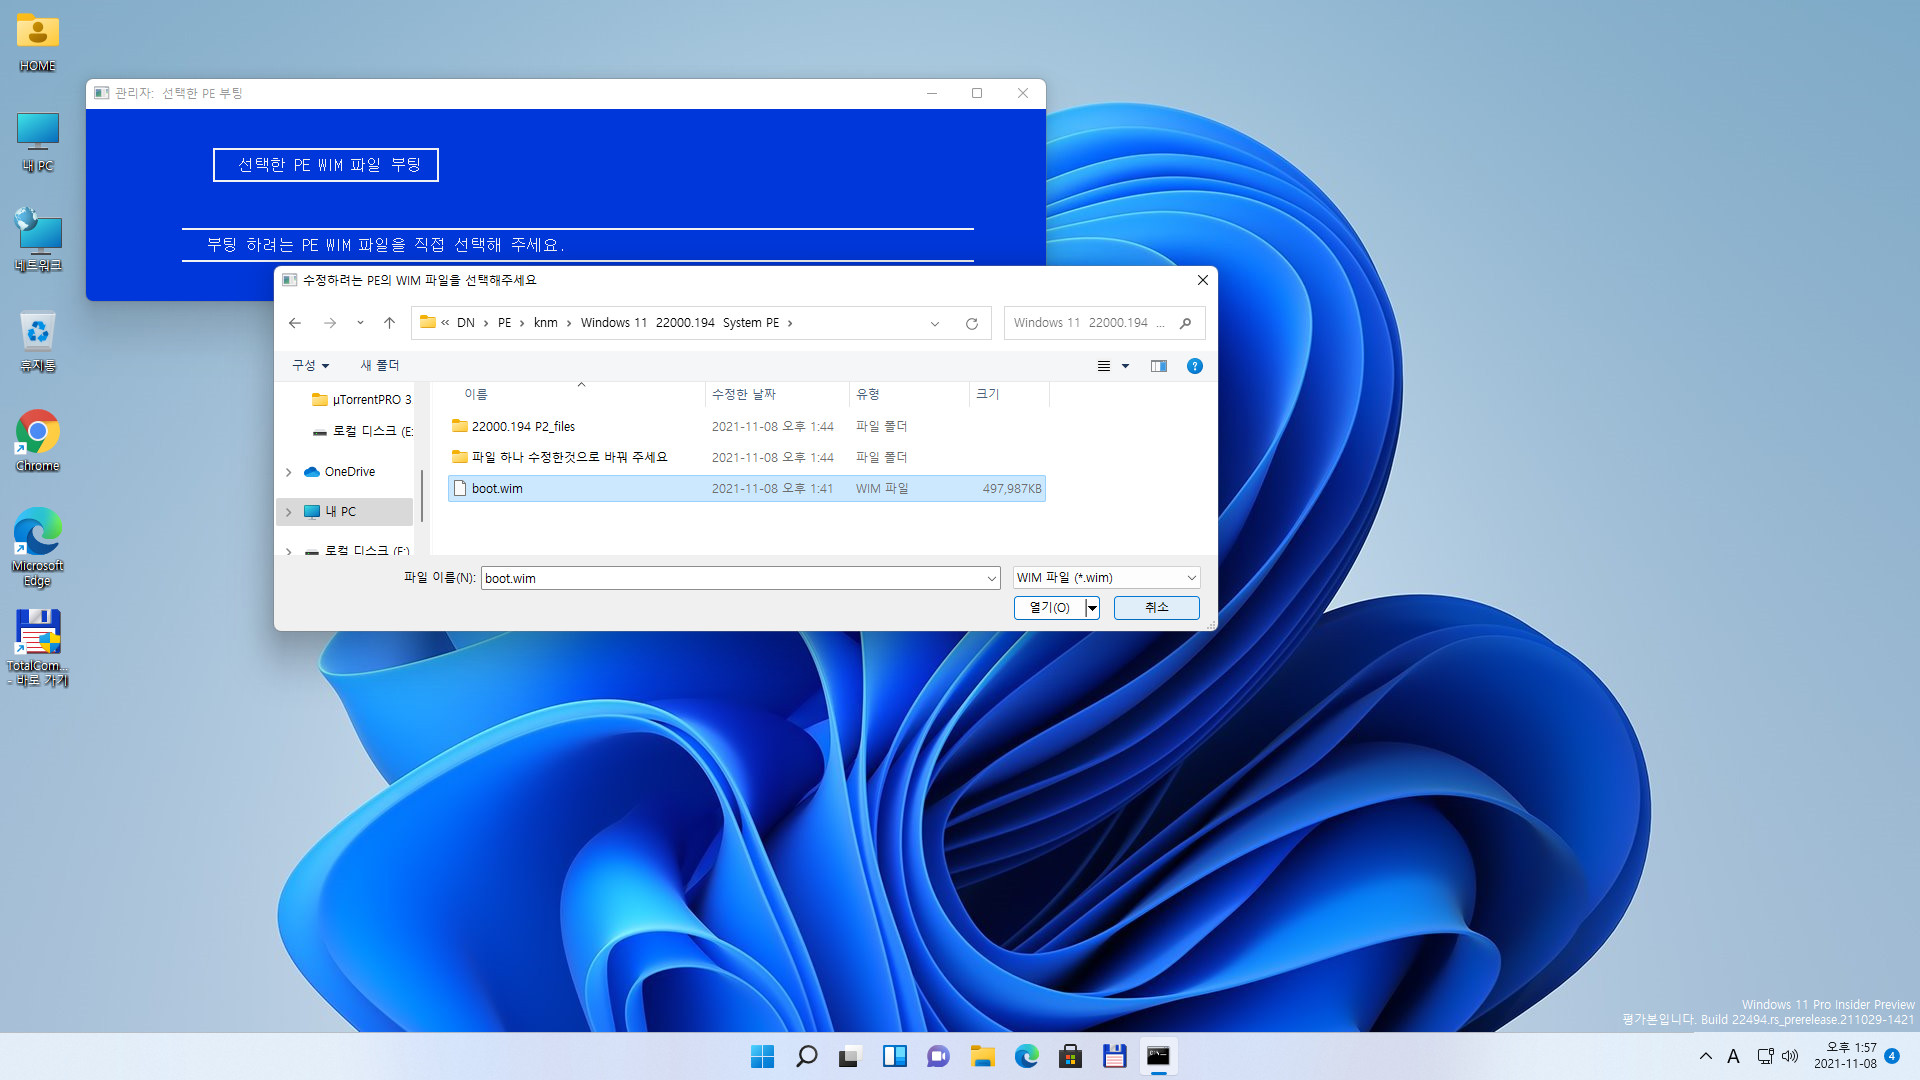Open Microsoft Store from the taskbar
This screenshot has width=1920, height=1080.
pos(1070,1057)
